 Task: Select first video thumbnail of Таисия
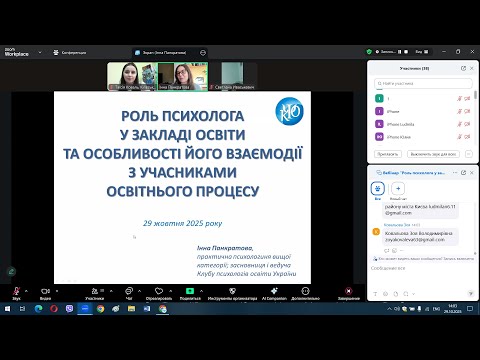point(132,76)
